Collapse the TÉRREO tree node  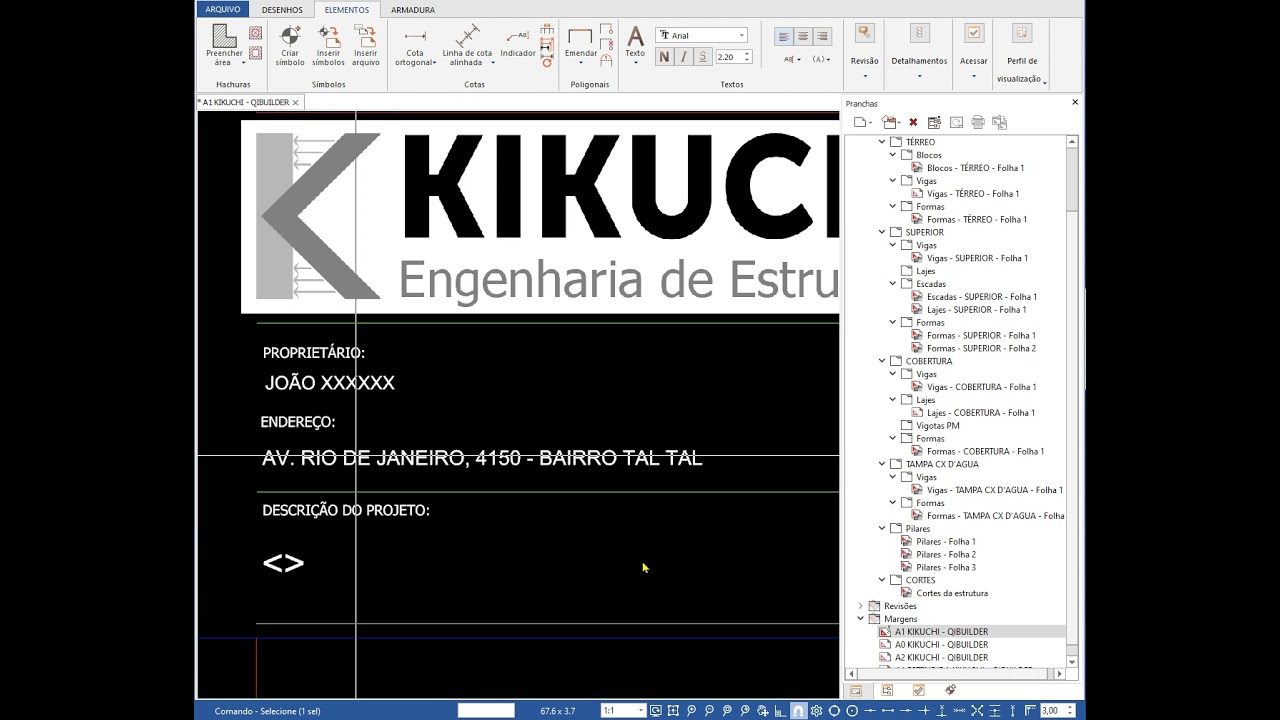tap(882, 142)
